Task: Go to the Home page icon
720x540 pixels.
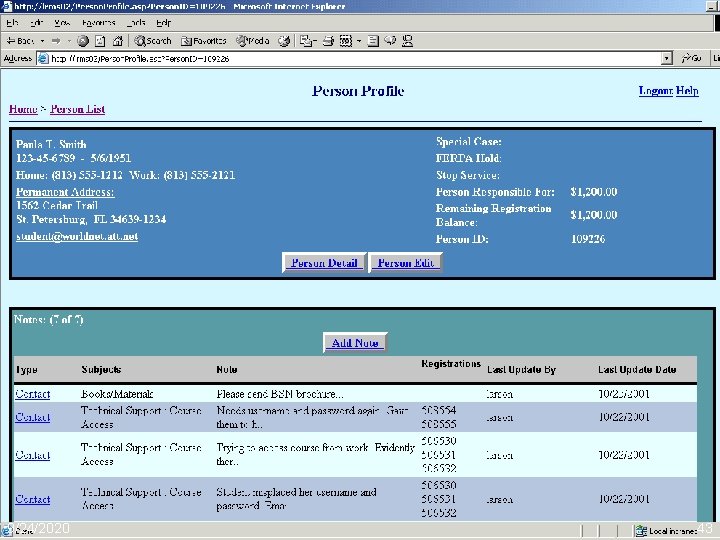Action: tap(118, 41)
